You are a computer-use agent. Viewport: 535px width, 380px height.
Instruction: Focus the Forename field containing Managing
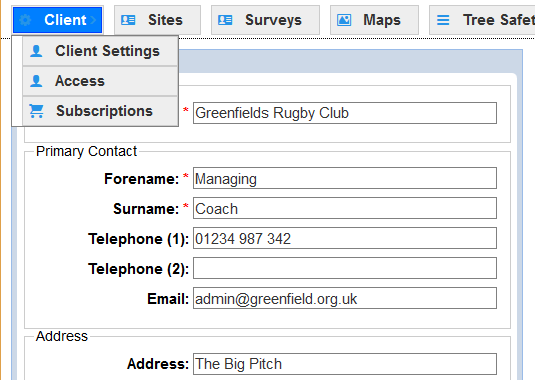click(x=345, y=178)
